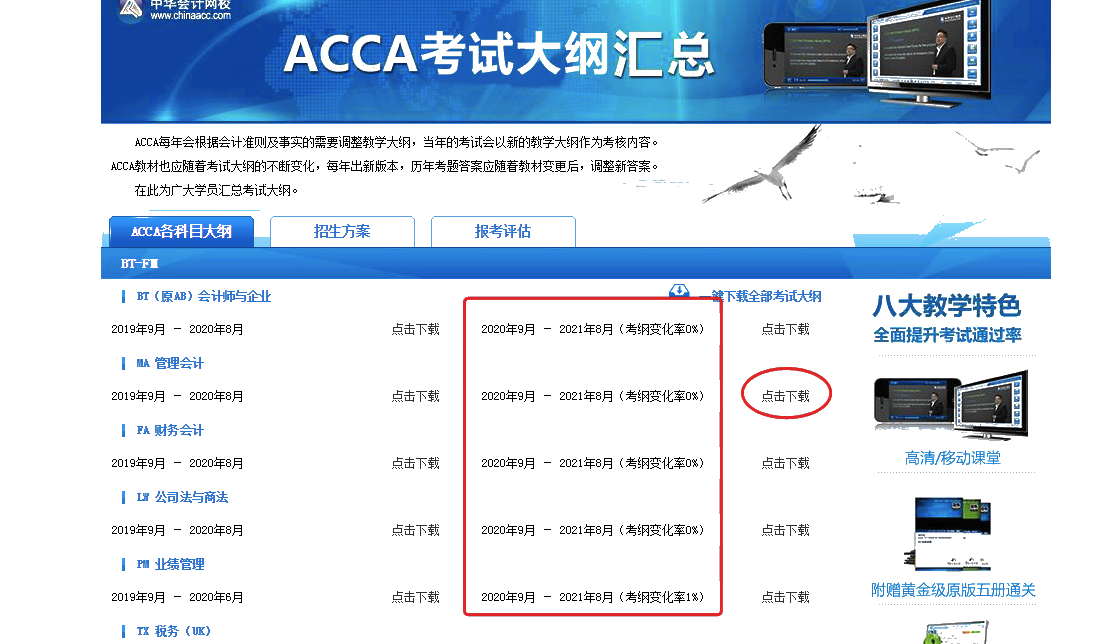Viewport: 1101px width, 644px height.
Task: Download the circled MA 2020-2021 syllabus
Action: pyautogui.click(x=785, y=396)
